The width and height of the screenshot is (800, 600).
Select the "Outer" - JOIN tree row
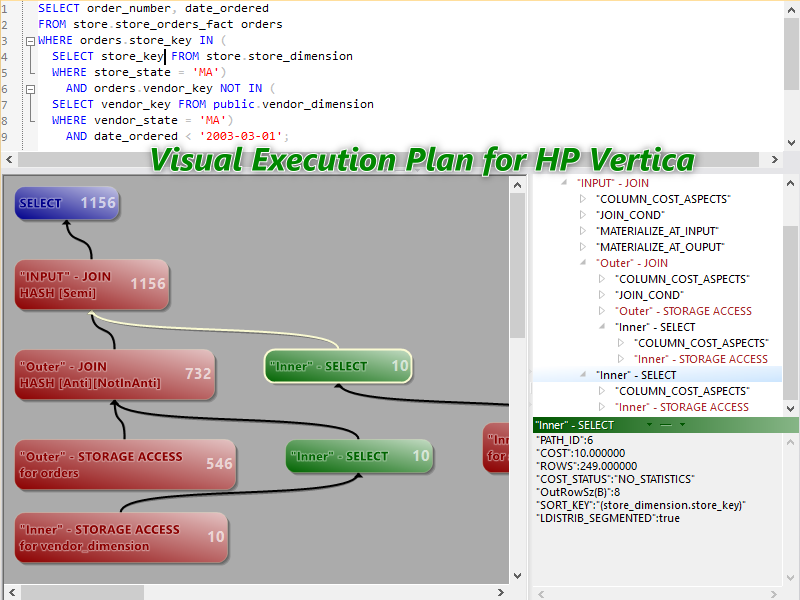(632, 263)
